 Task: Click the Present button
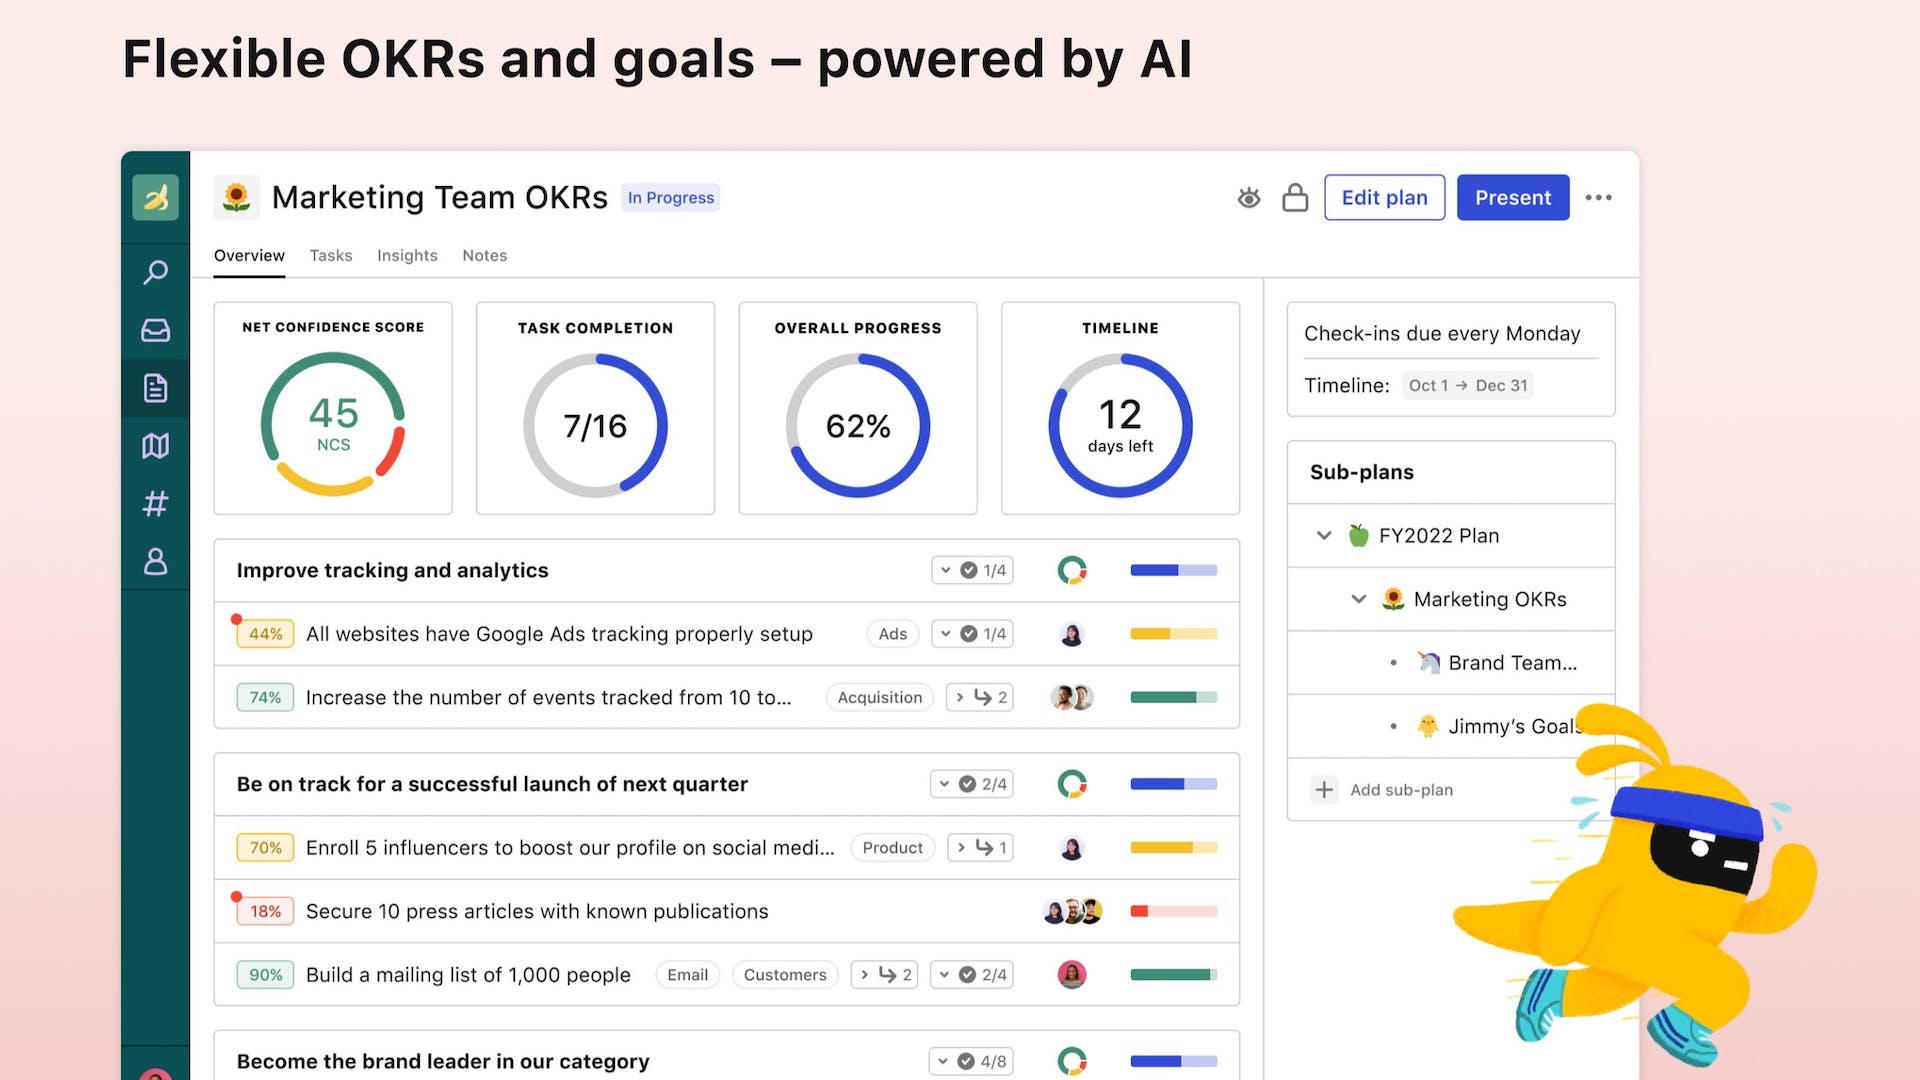click(1512, 197)
